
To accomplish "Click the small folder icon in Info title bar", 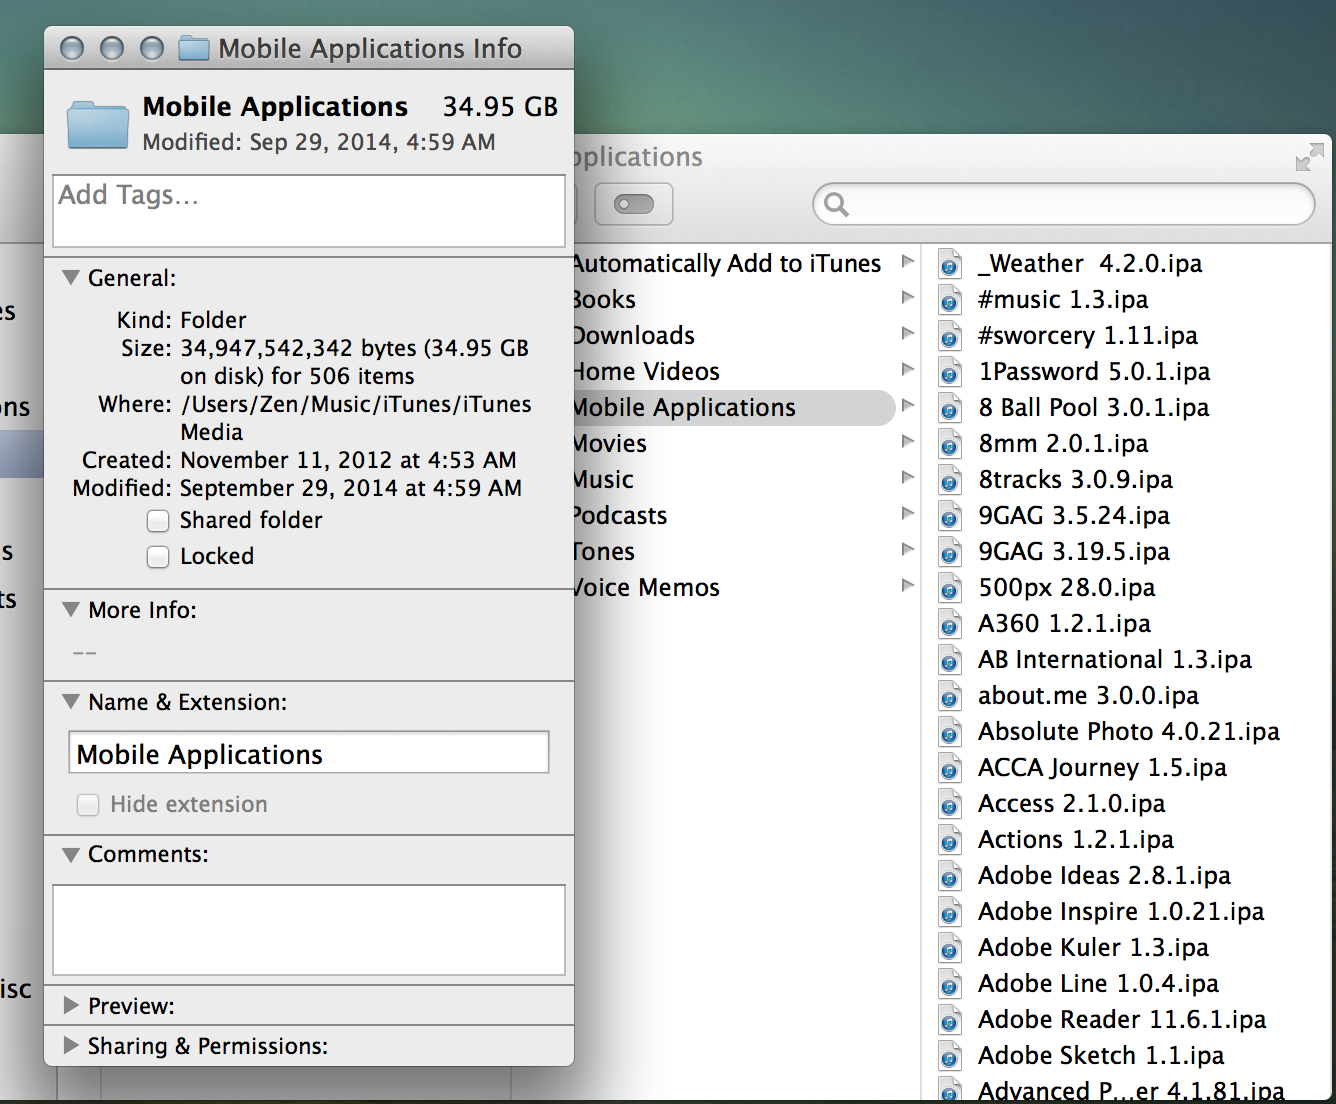I will pos(194,48).
